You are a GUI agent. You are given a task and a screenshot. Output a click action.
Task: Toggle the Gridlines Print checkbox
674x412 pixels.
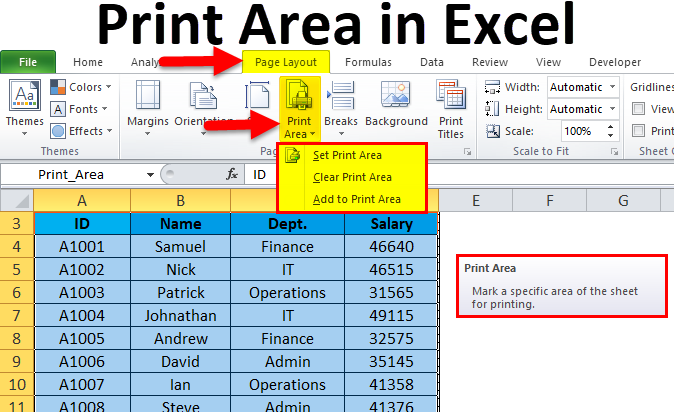click(x=639, y=130)
